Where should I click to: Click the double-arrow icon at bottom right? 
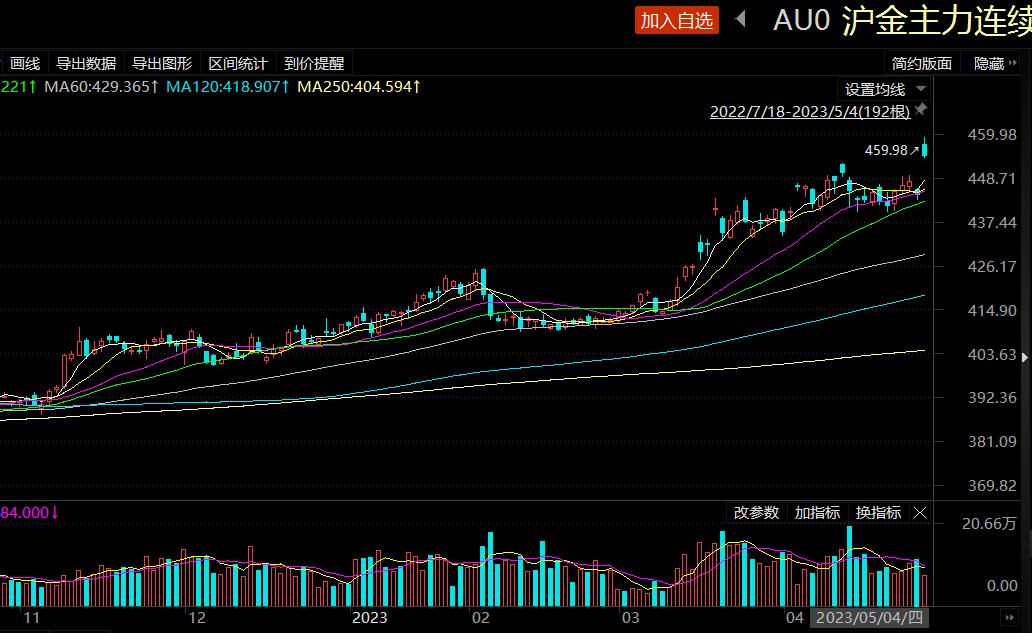click(x=1010, y=618)
